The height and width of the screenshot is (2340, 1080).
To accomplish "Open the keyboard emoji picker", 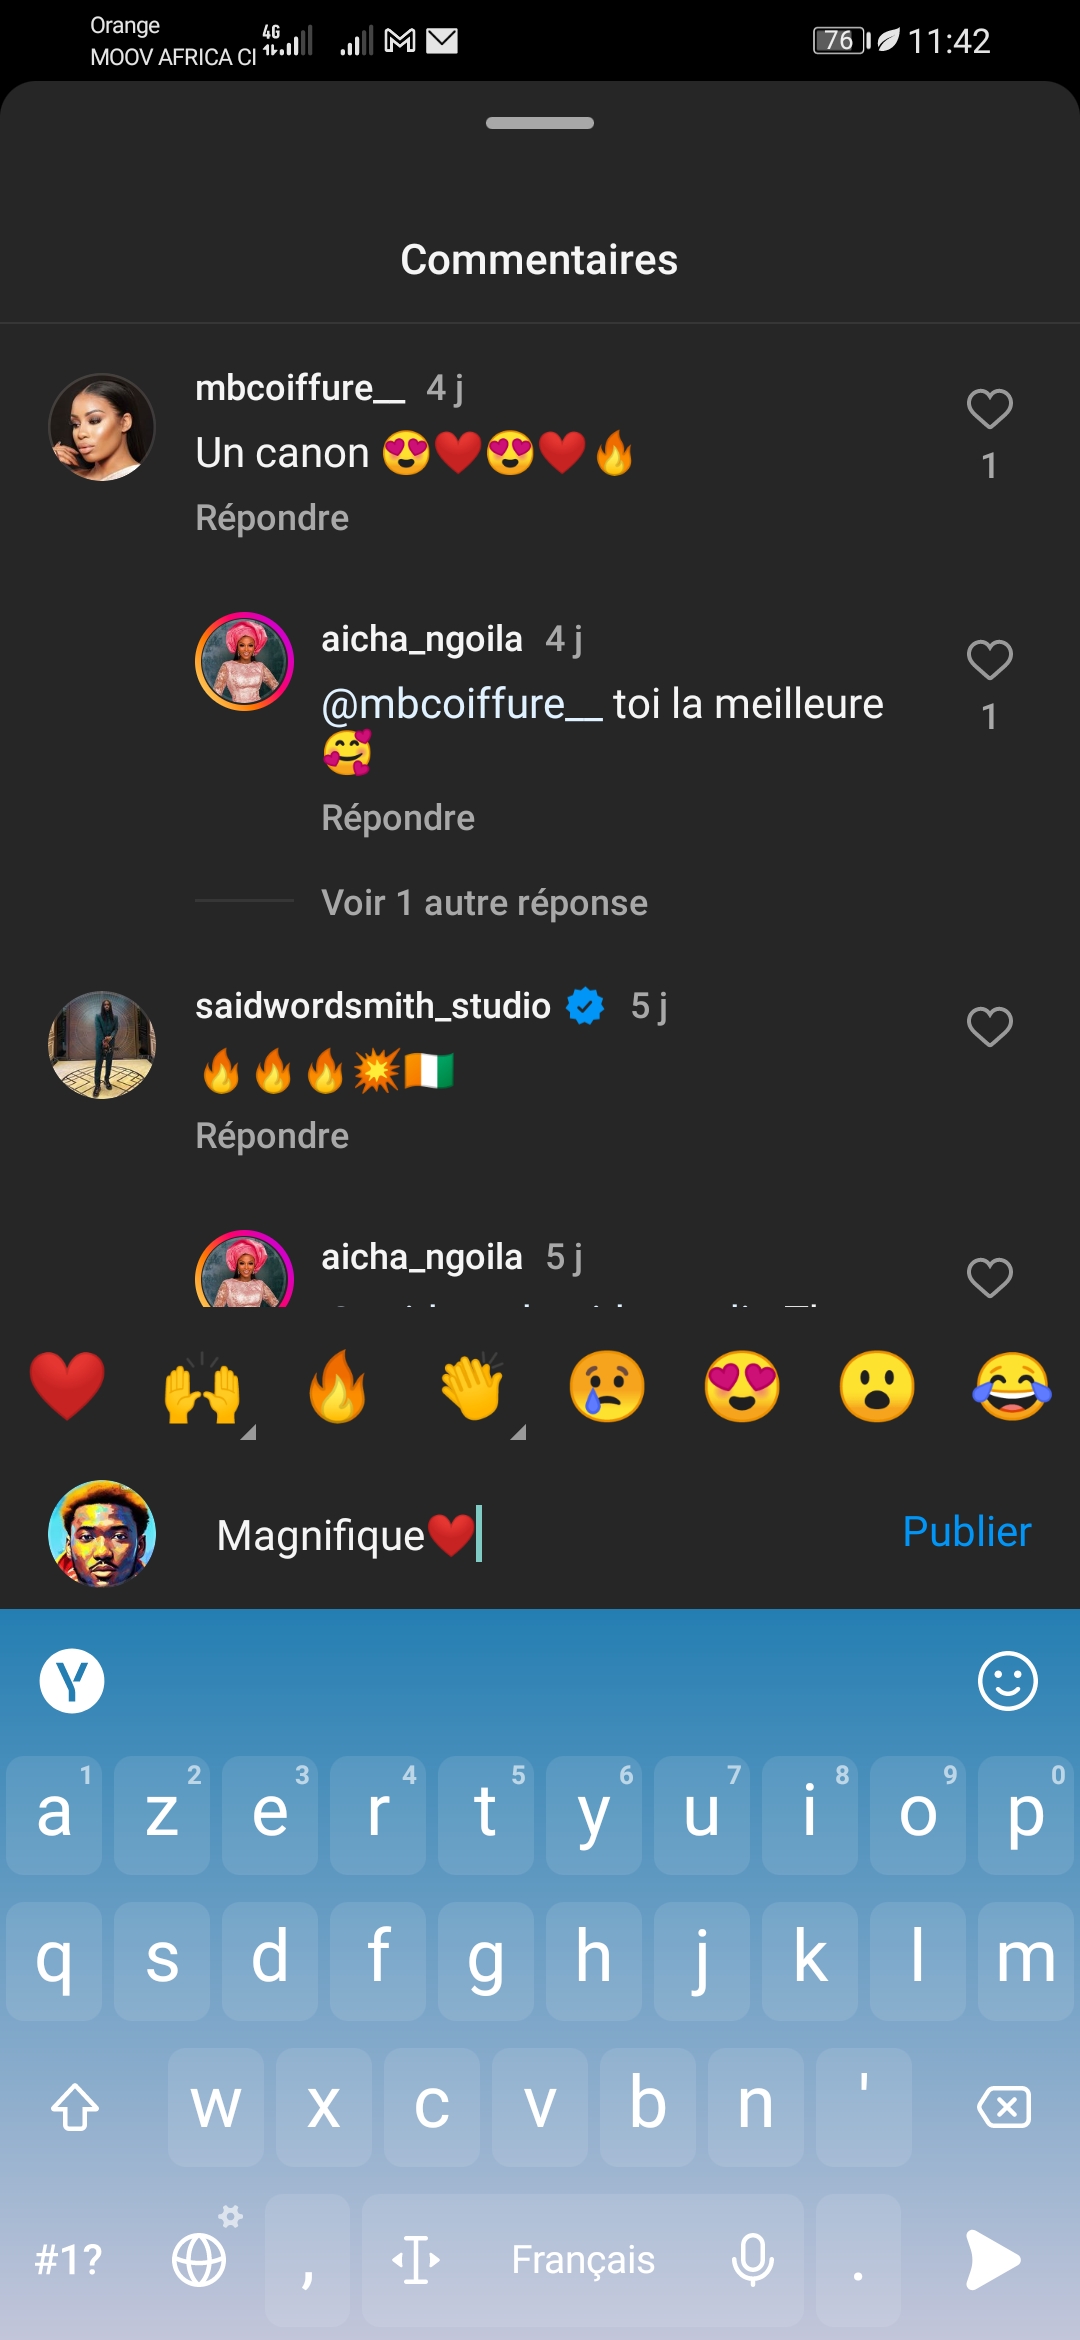I will pyautogui.click(x=1007, y=1681).
